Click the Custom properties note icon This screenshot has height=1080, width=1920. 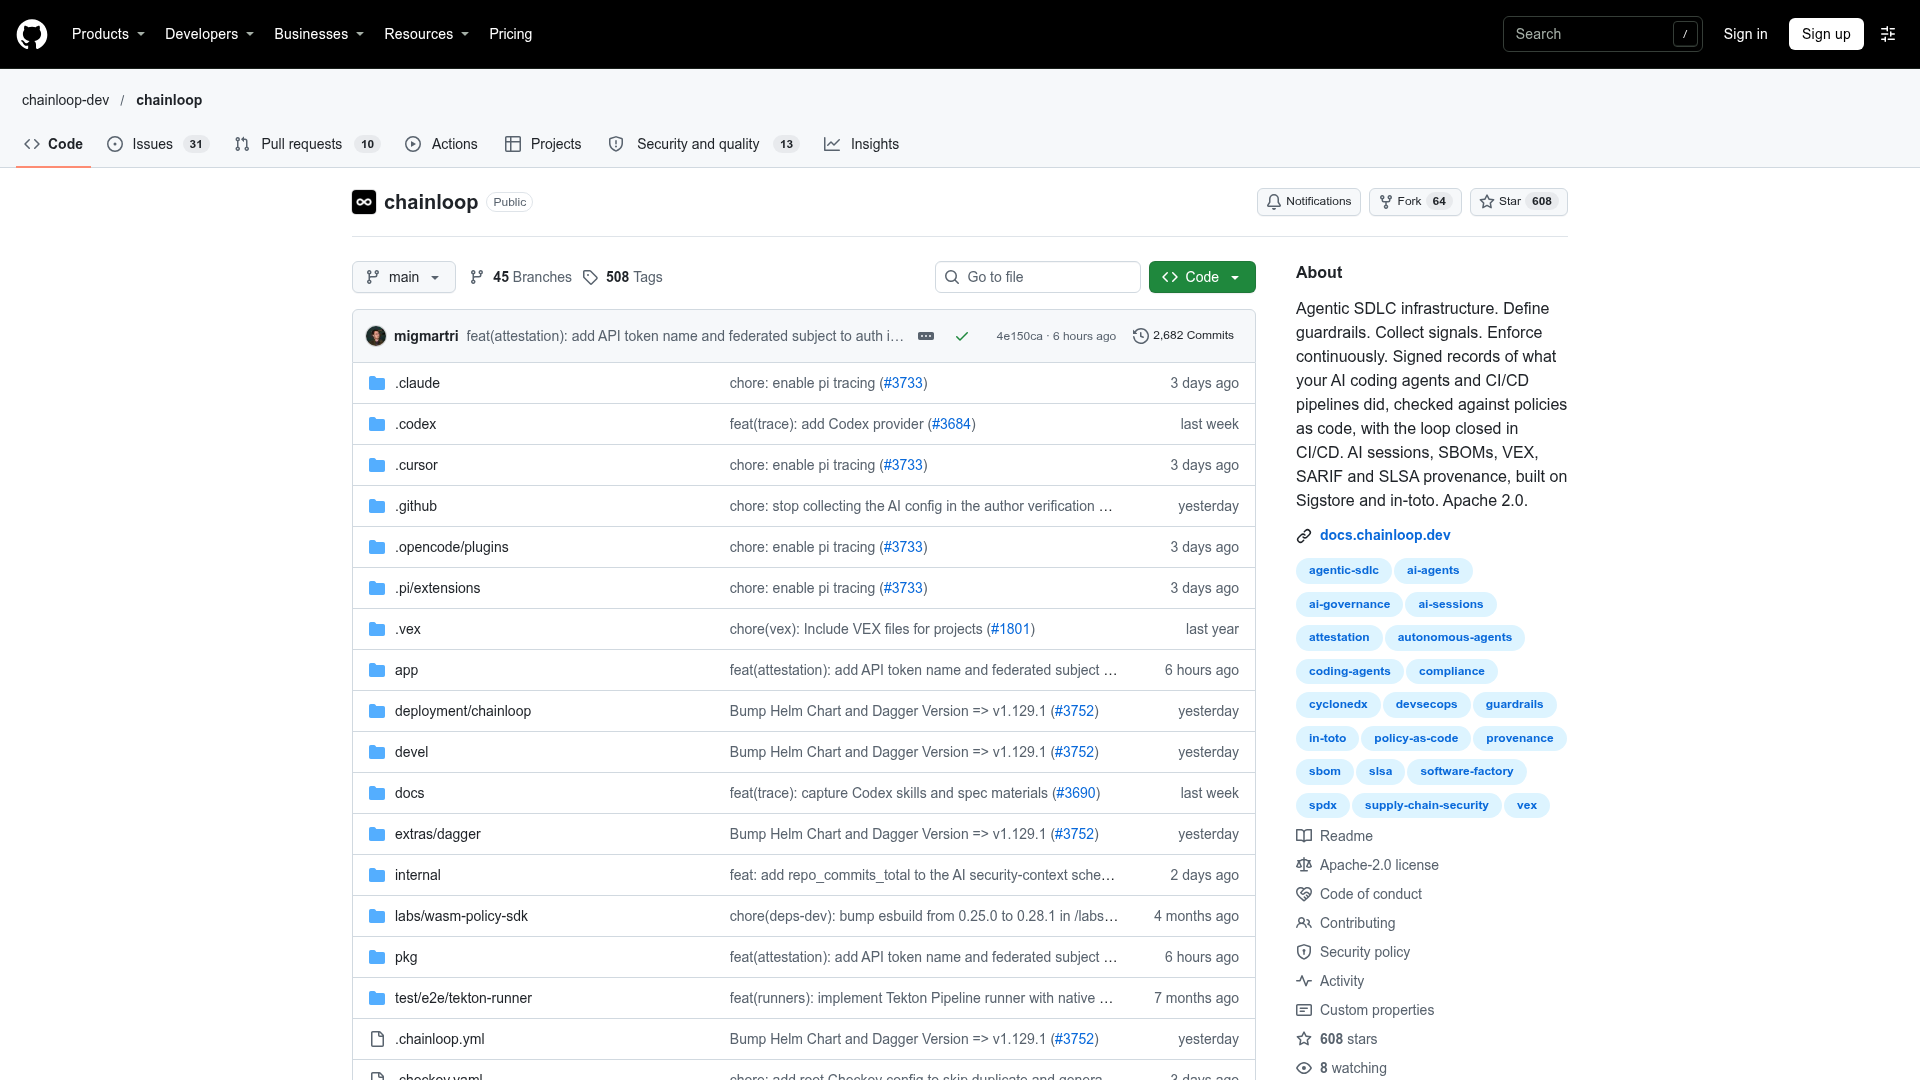pos(1304,1010)
